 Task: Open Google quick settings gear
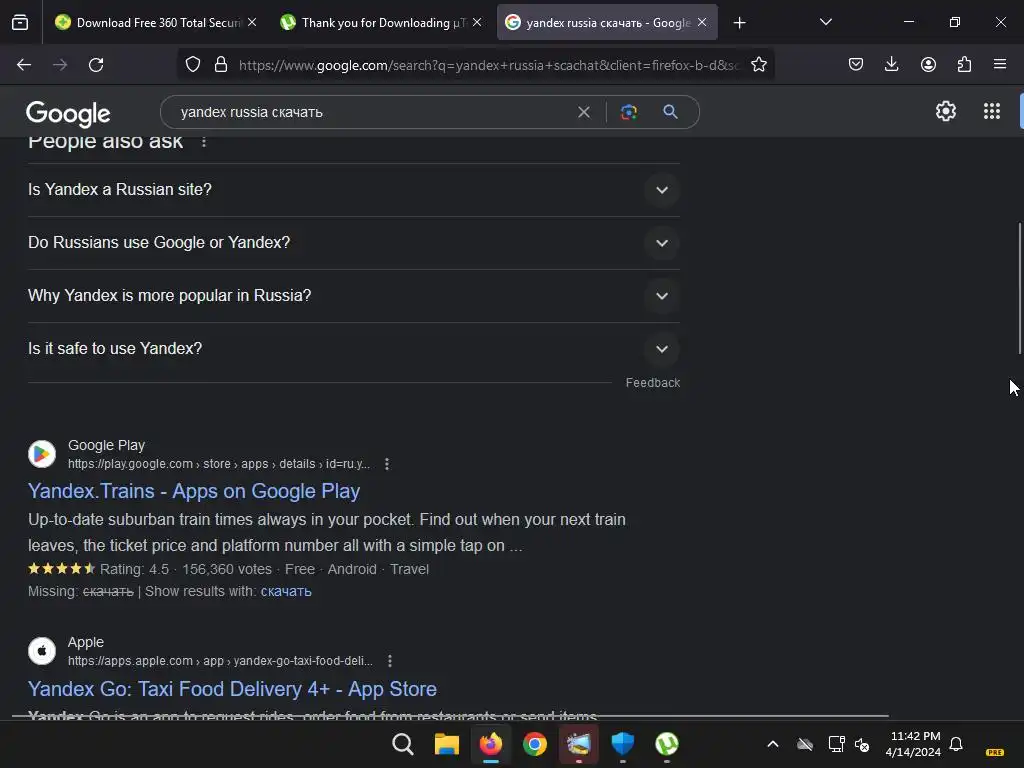[x=946, y=112]
